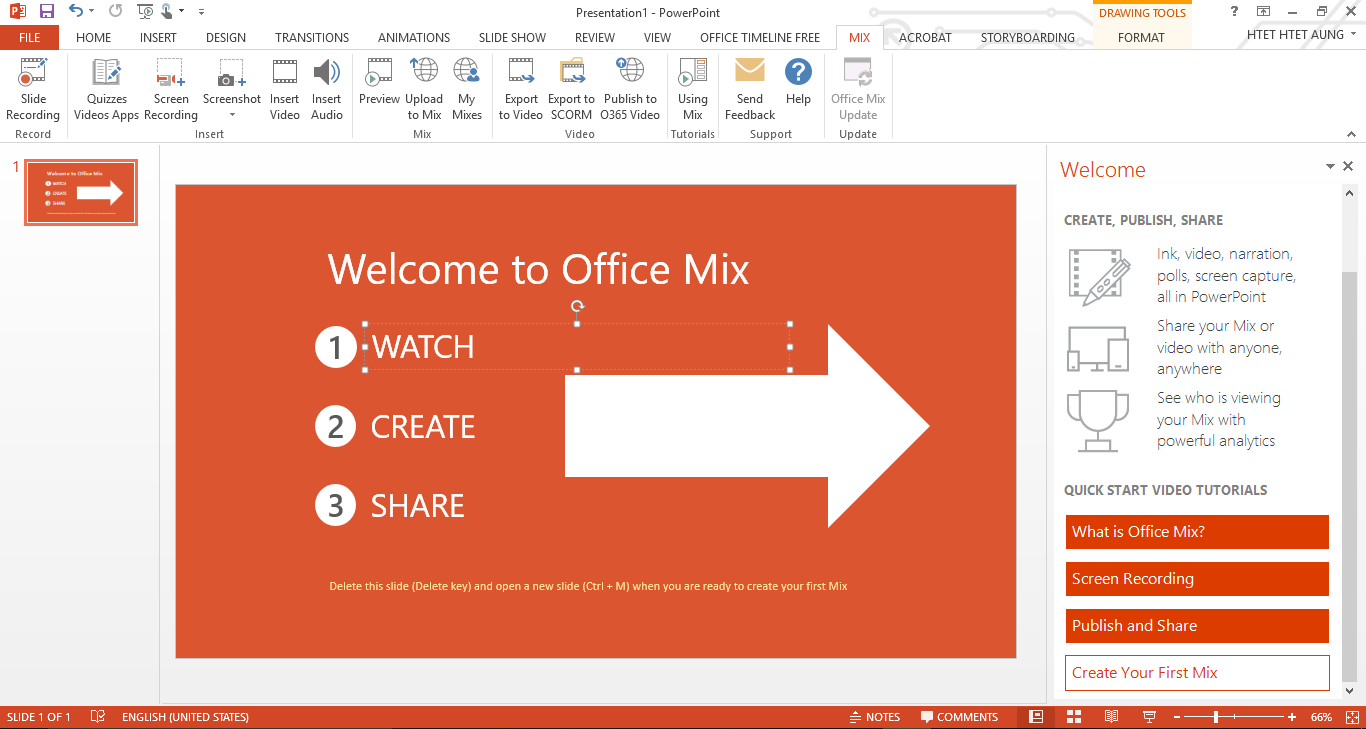The image size is (1366, 729).
Task: Open Drawing Tools FORMAT tab
Action: click(1141, 38)
